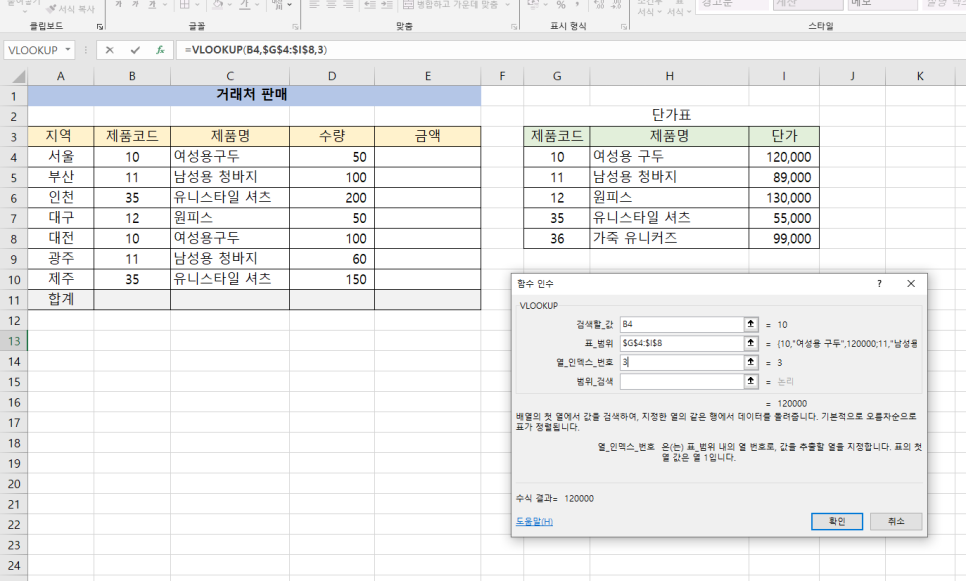Select column A header
This screenshot has height=581, width=966.
click(60, 76)
